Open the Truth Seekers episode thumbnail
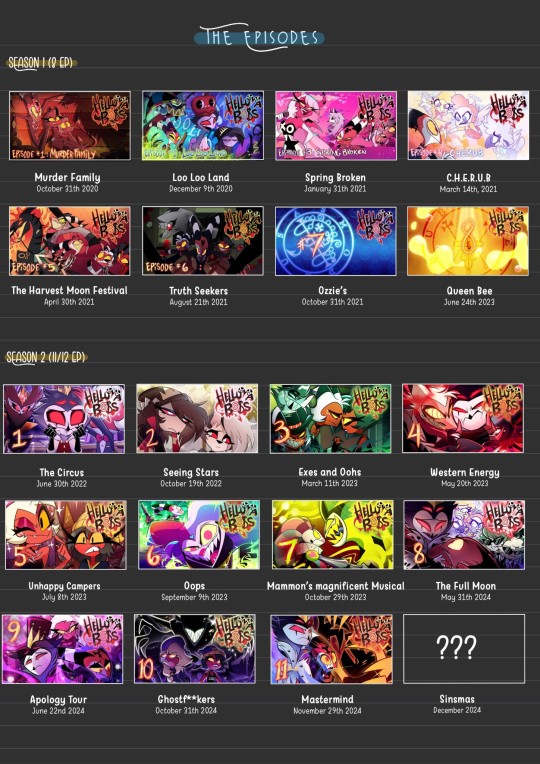540x764 pixels. [x=203, y=241]
